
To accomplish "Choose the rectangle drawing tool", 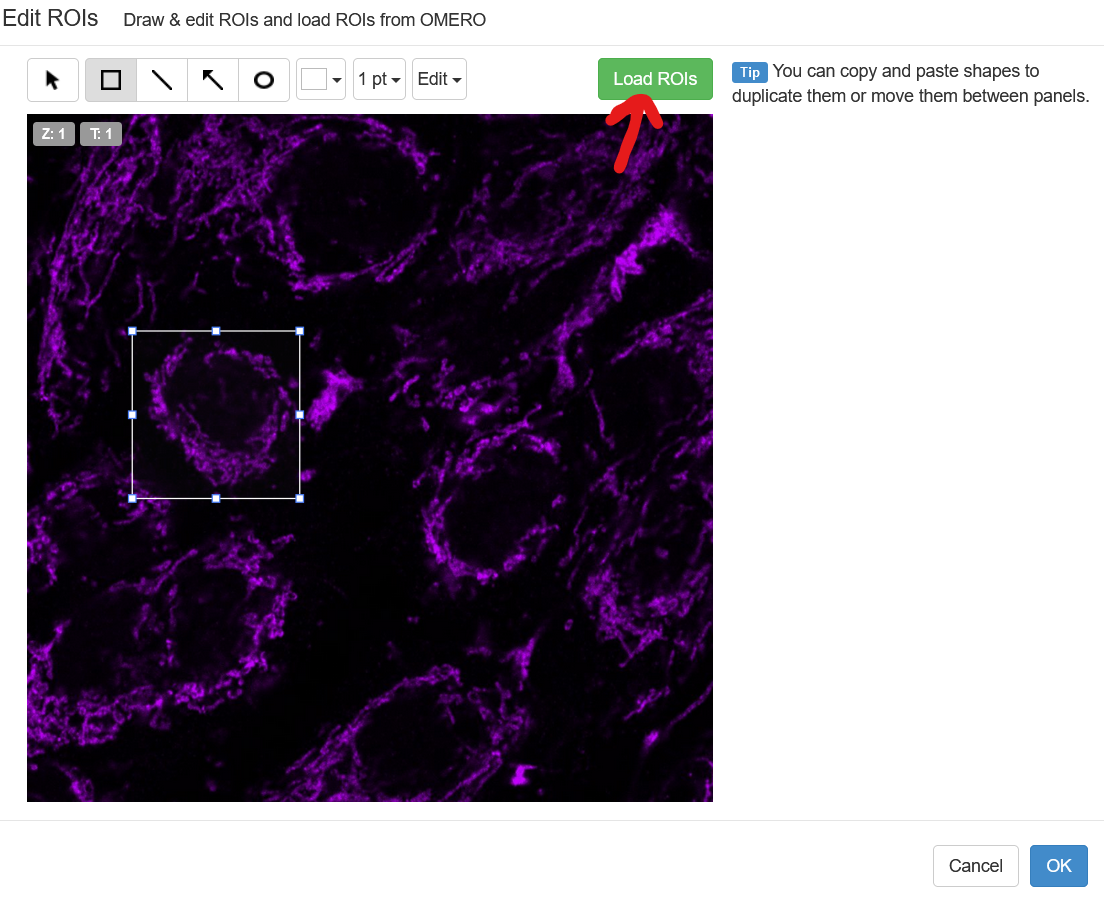I will click(111, 80).
